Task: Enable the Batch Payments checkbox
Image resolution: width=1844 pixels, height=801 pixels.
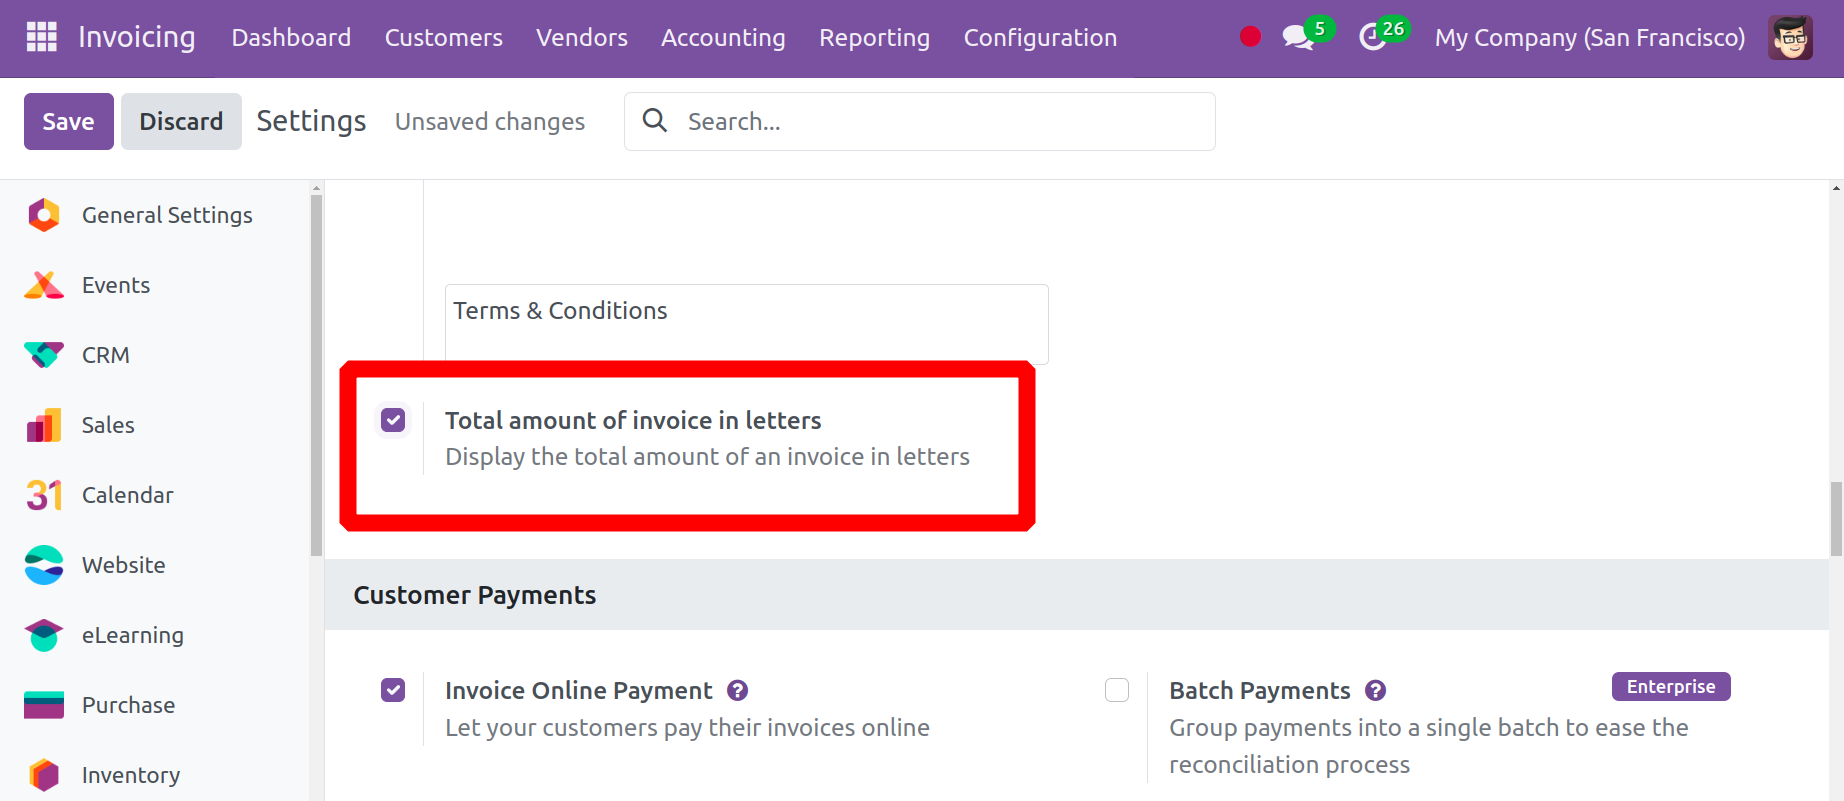Action: click(1117, 690)
